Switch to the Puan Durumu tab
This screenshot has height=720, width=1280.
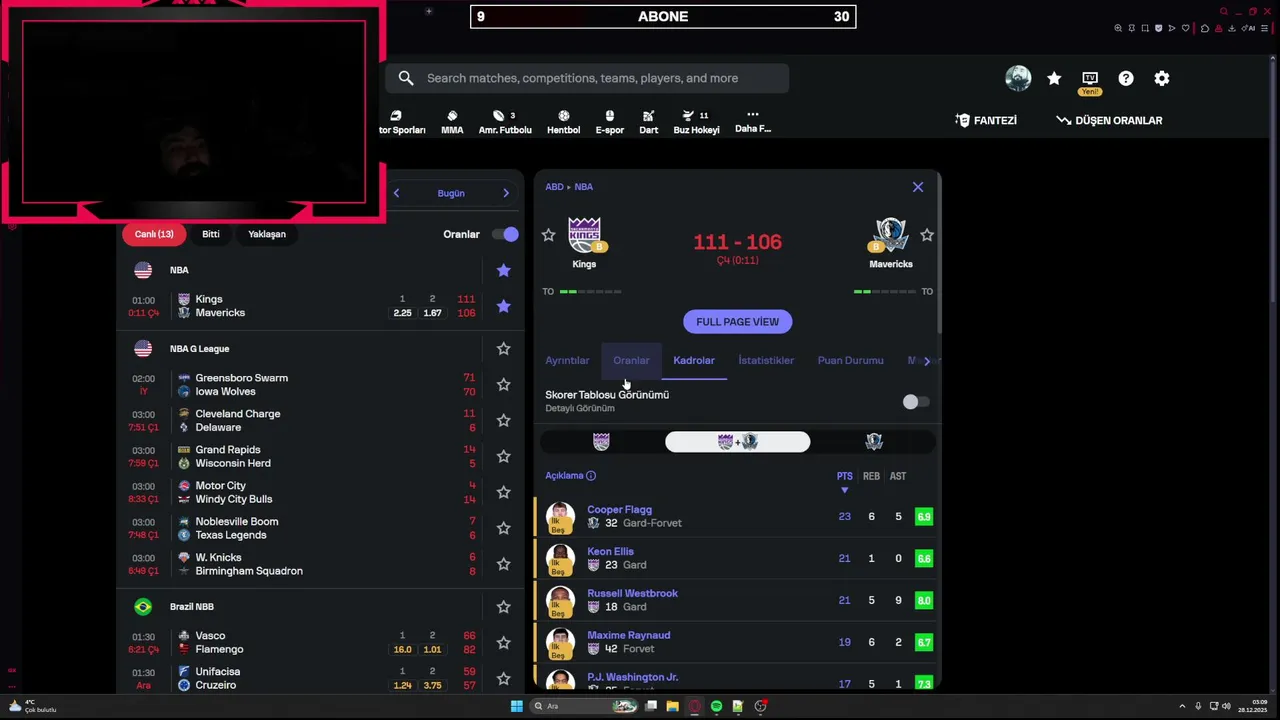(x=850, y=361)
